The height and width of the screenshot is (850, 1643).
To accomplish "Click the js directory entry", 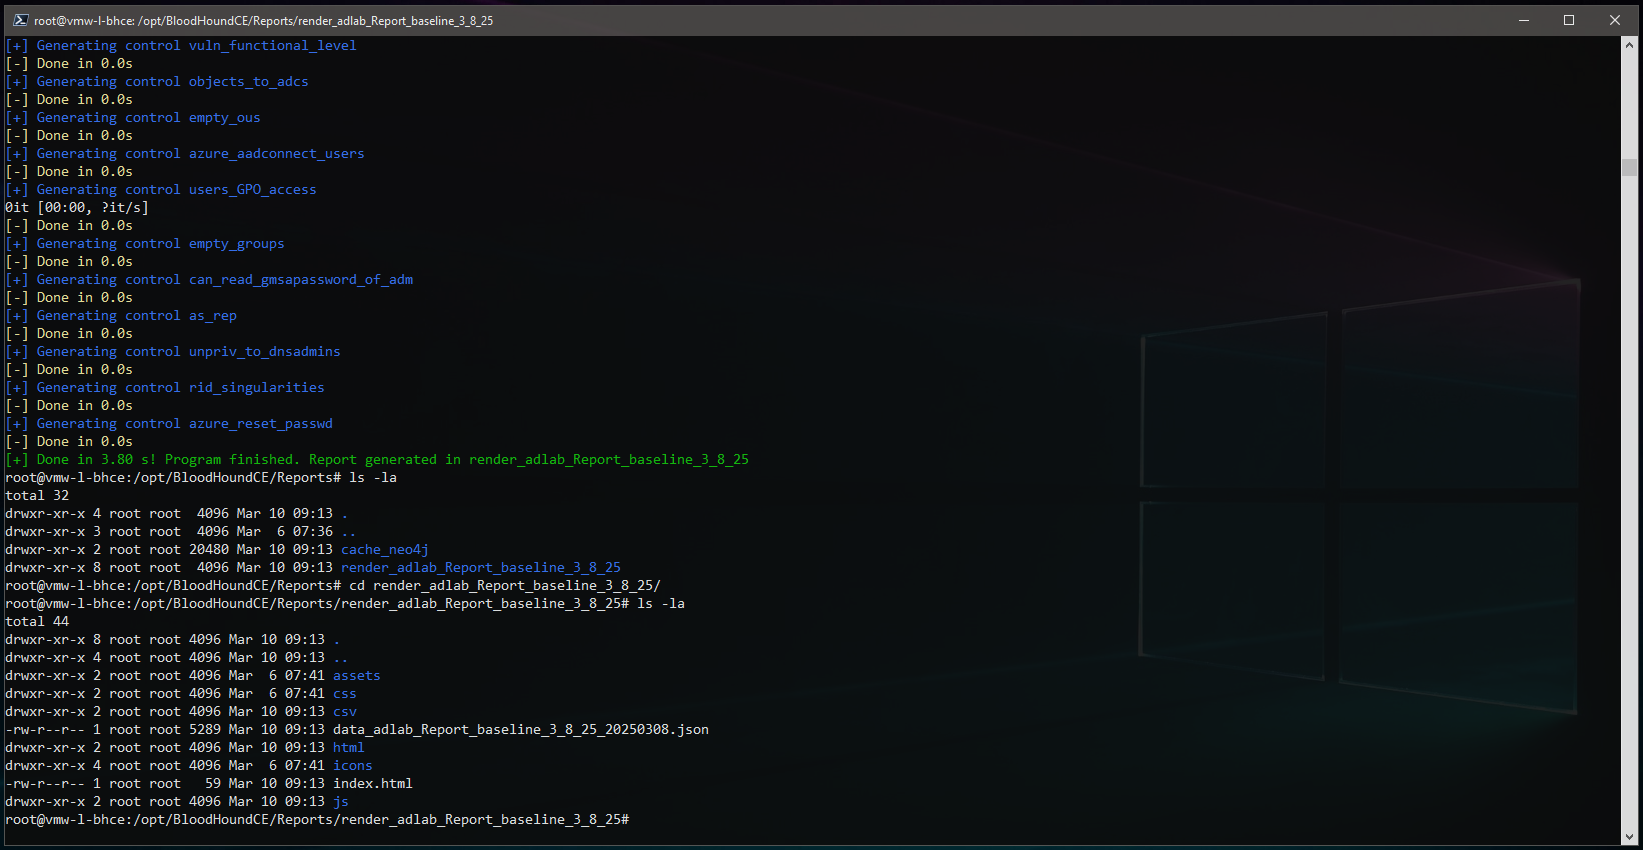I will pos(340,801).
